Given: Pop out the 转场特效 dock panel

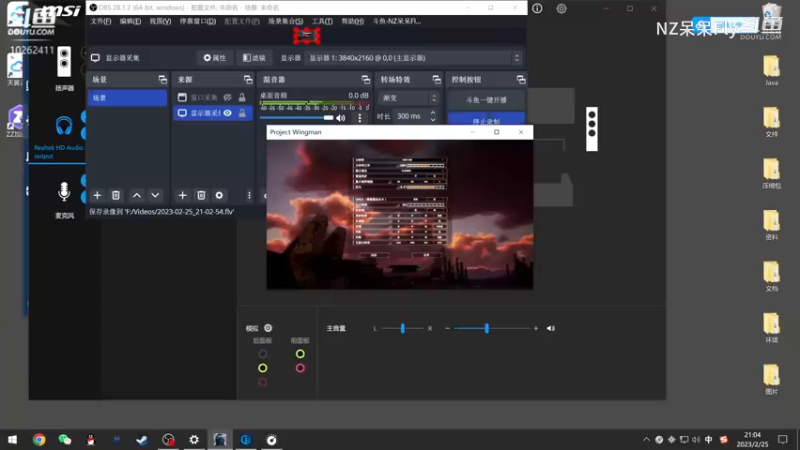Looking at the screenshot, I should [x=437, y=80].
